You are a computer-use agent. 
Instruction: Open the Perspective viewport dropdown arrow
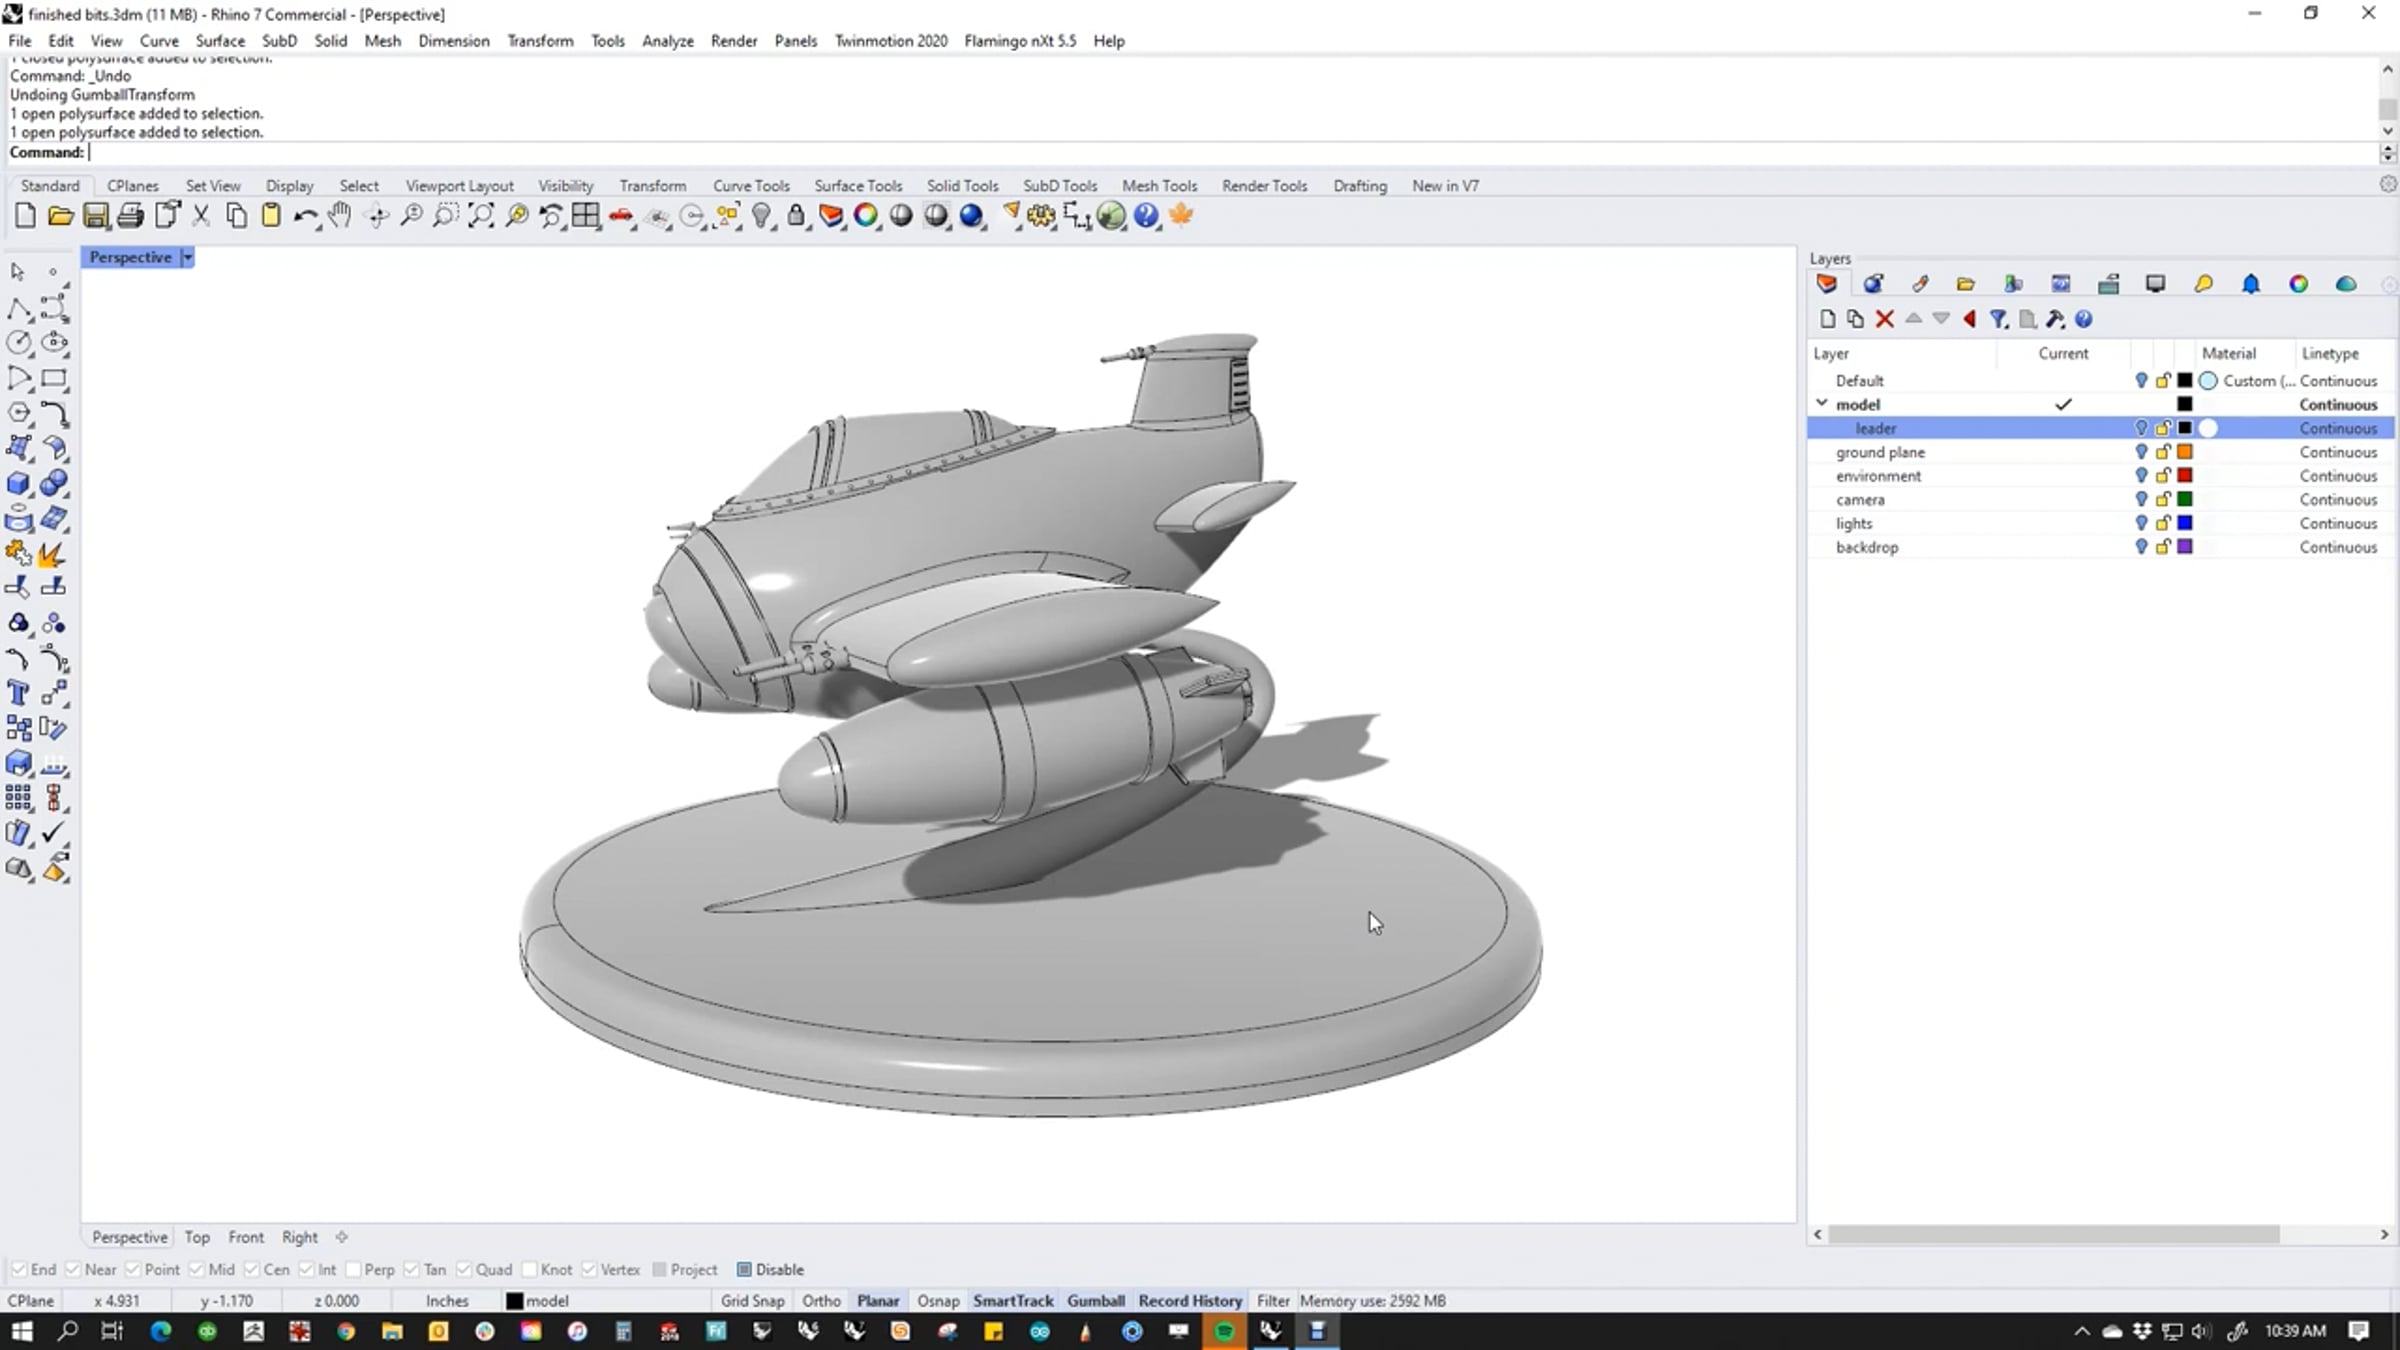[x=187, y=257]
